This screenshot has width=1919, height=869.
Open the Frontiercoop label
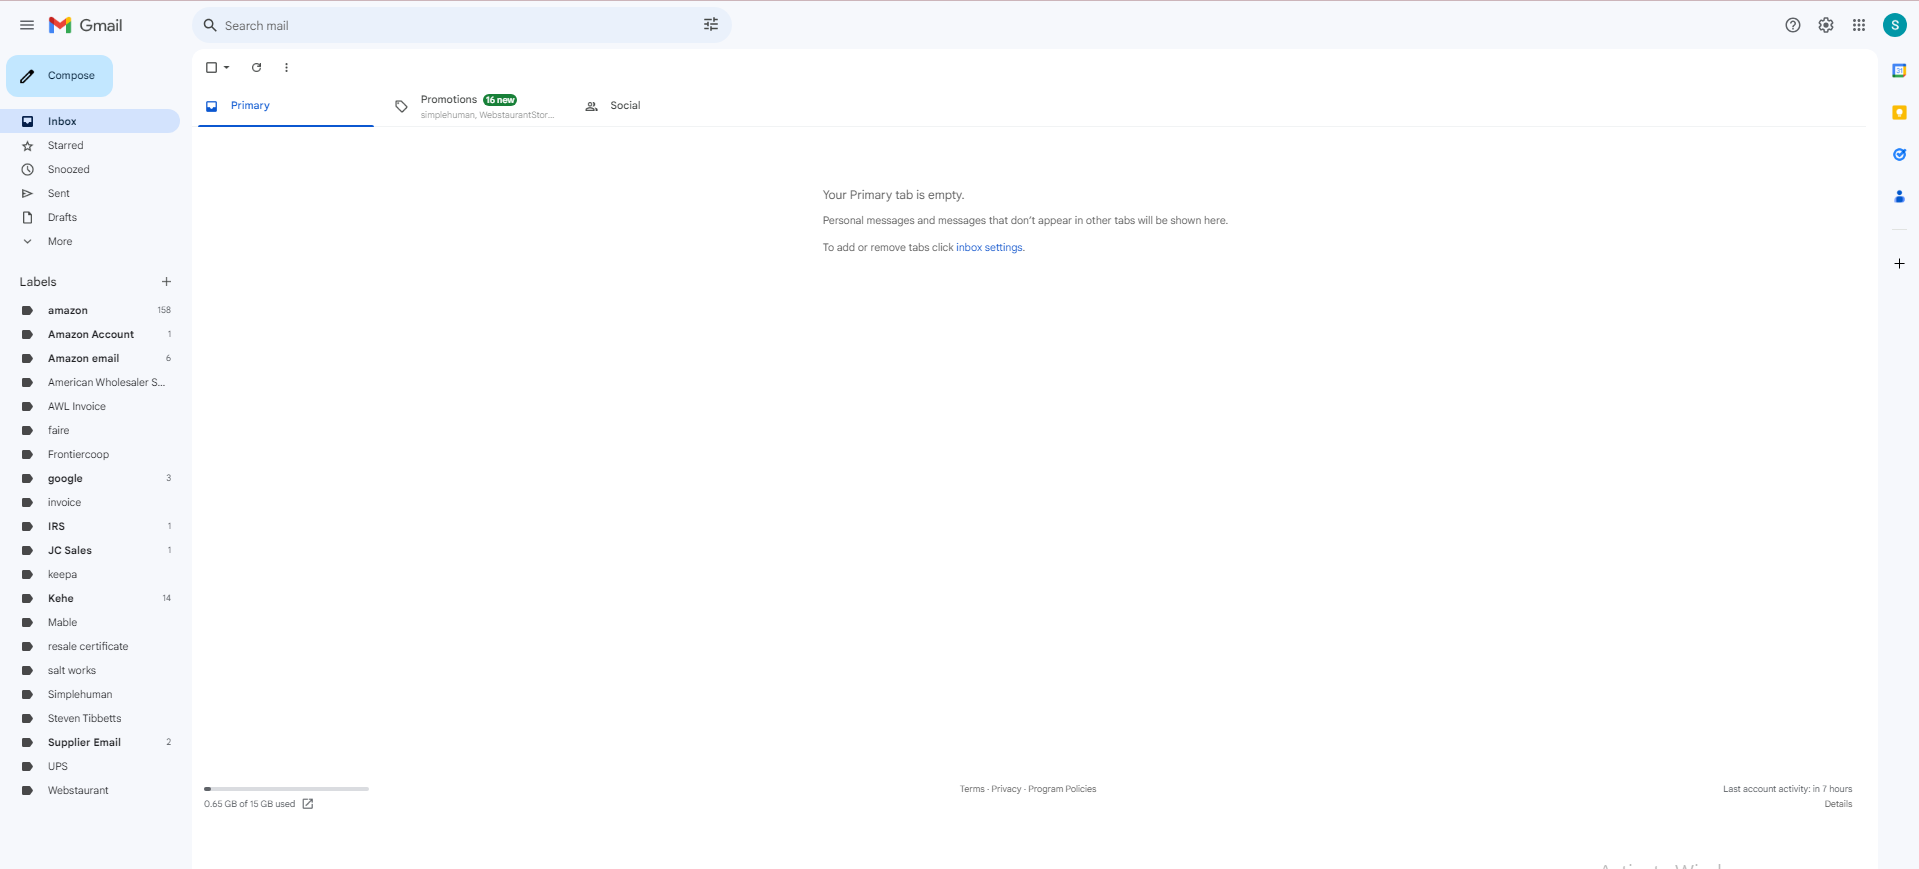tap(90, 454)
